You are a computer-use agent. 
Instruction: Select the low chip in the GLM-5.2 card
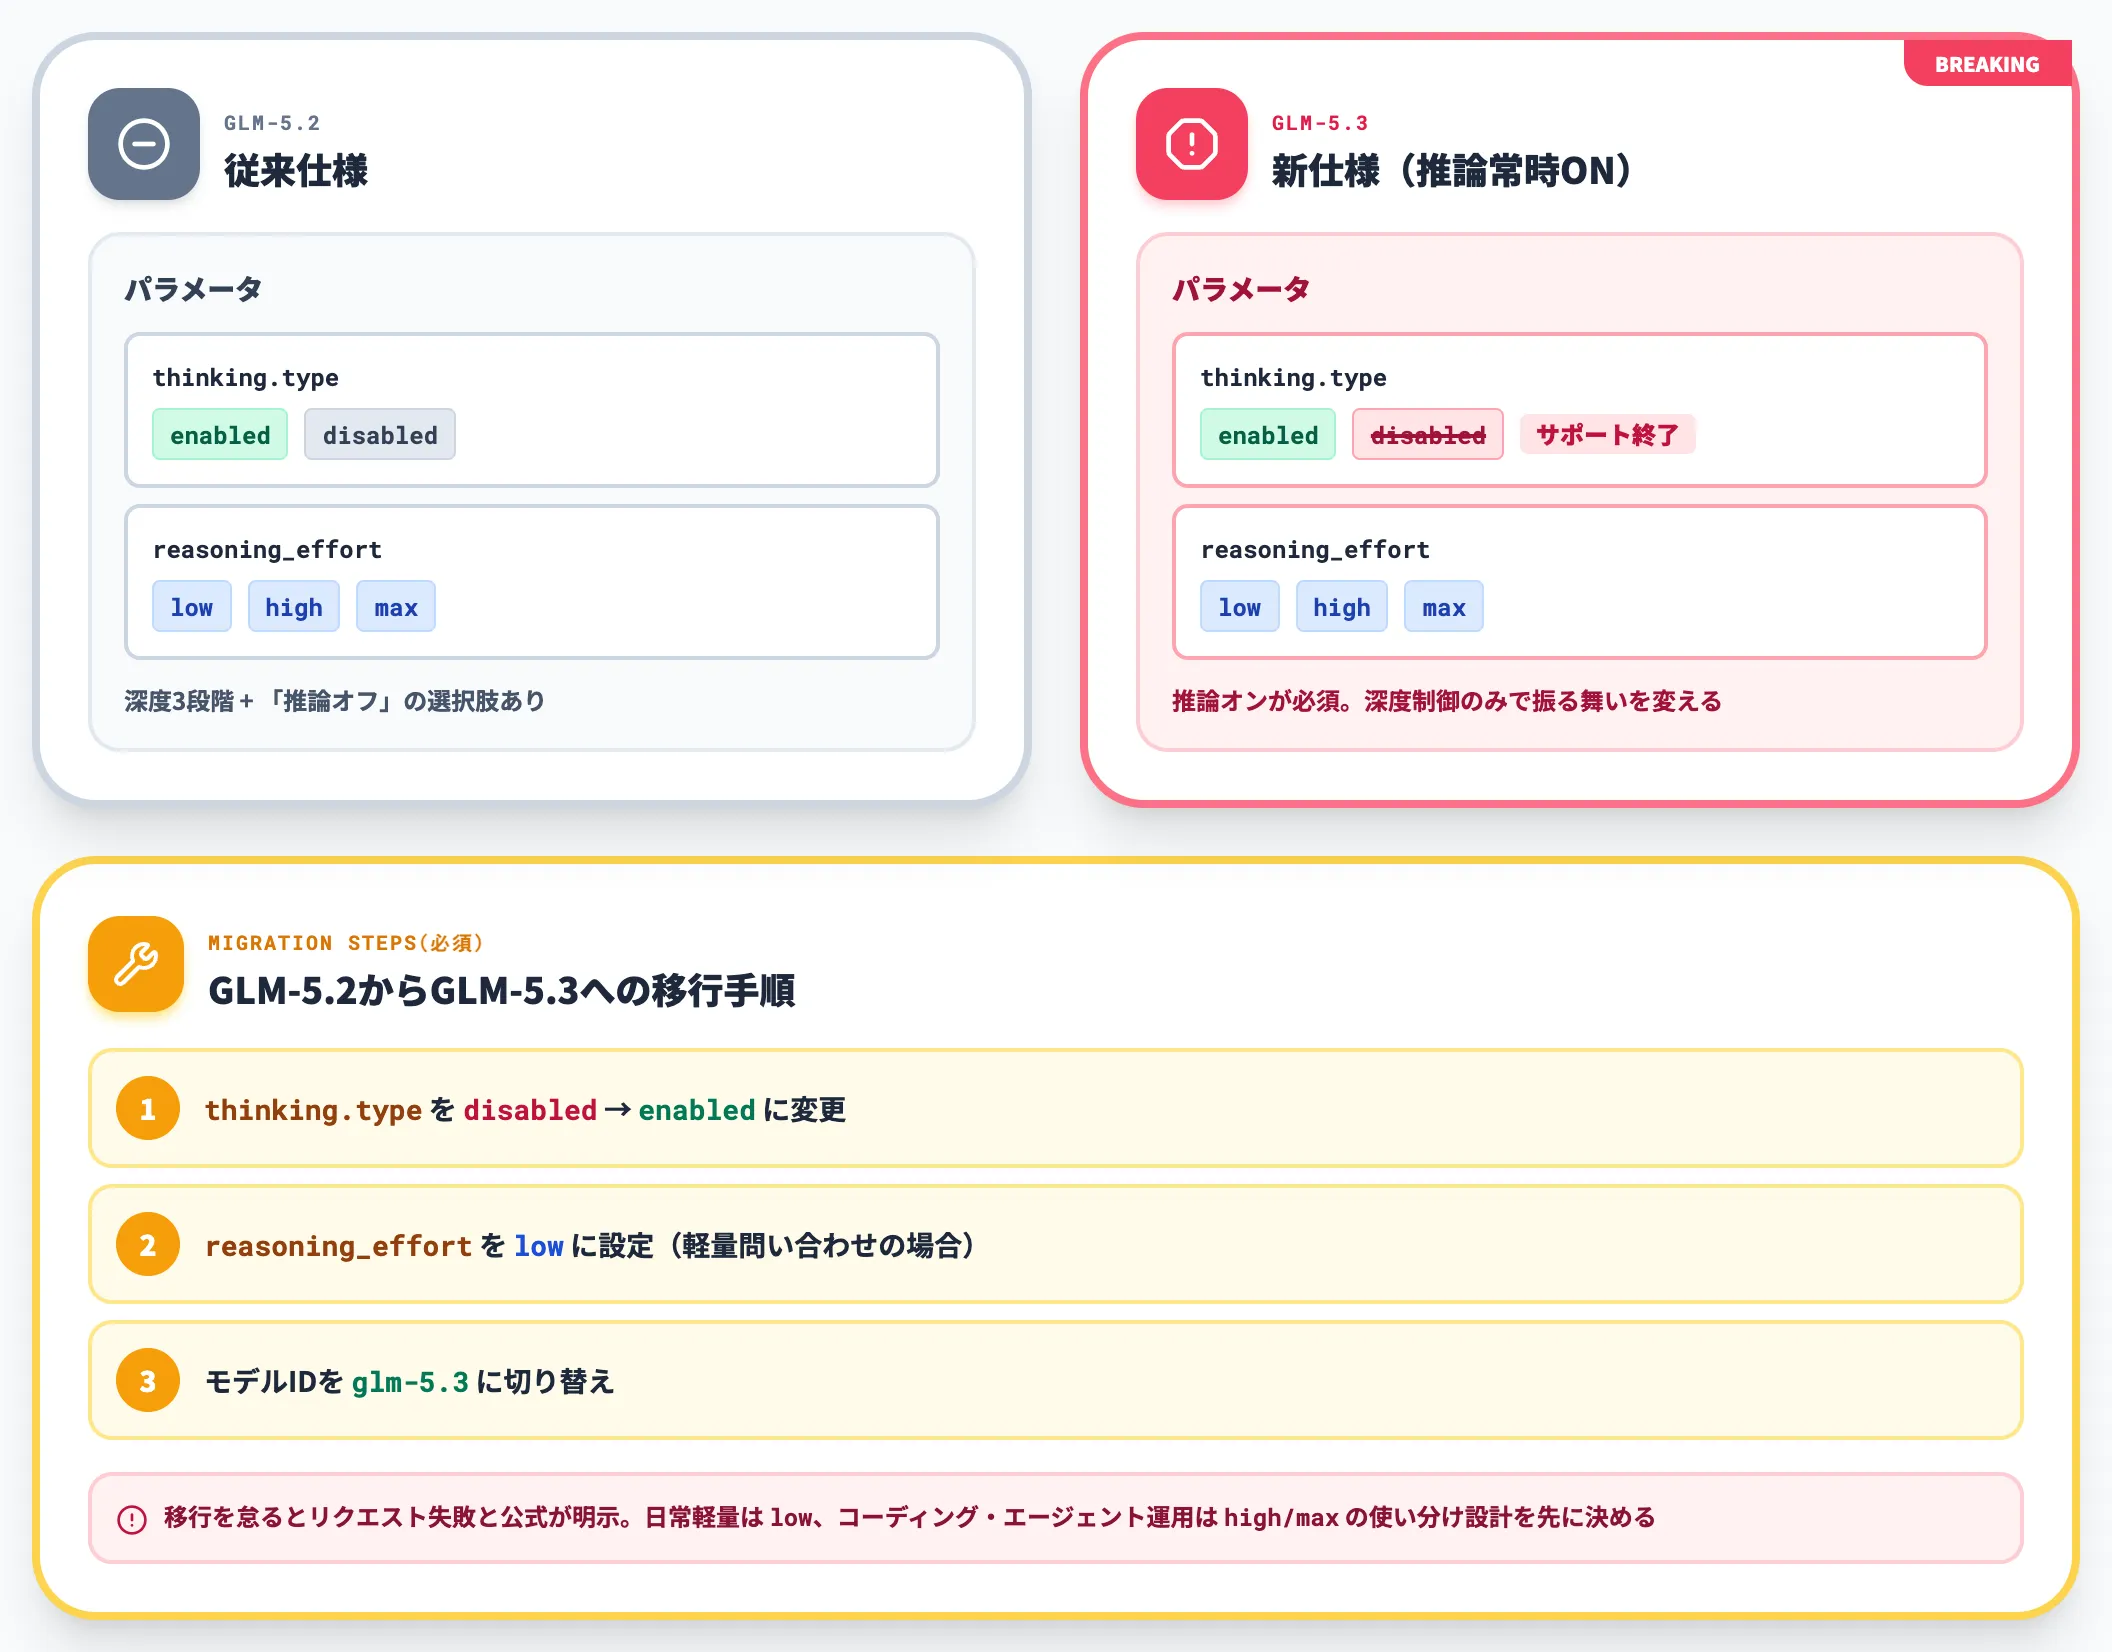click(x=192, y=606)
